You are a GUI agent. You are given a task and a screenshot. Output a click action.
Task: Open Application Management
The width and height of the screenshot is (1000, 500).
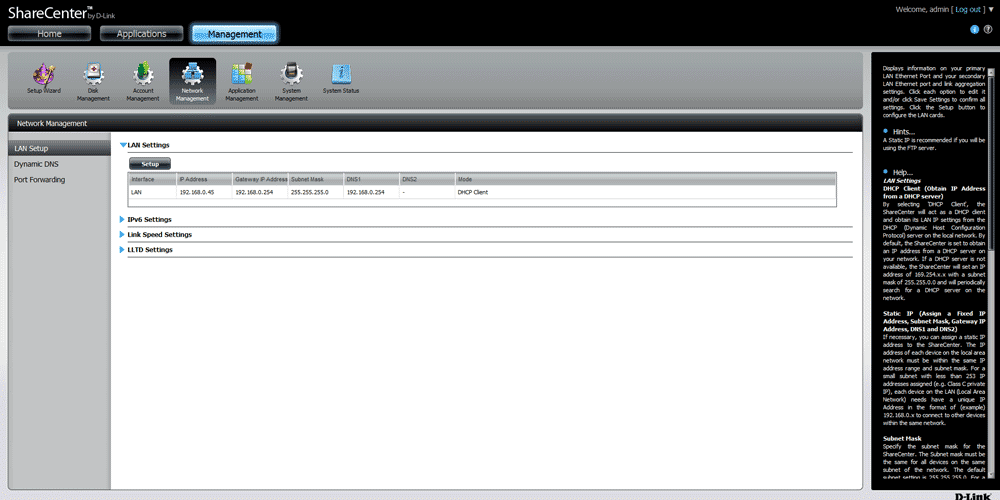coord(241,78)
